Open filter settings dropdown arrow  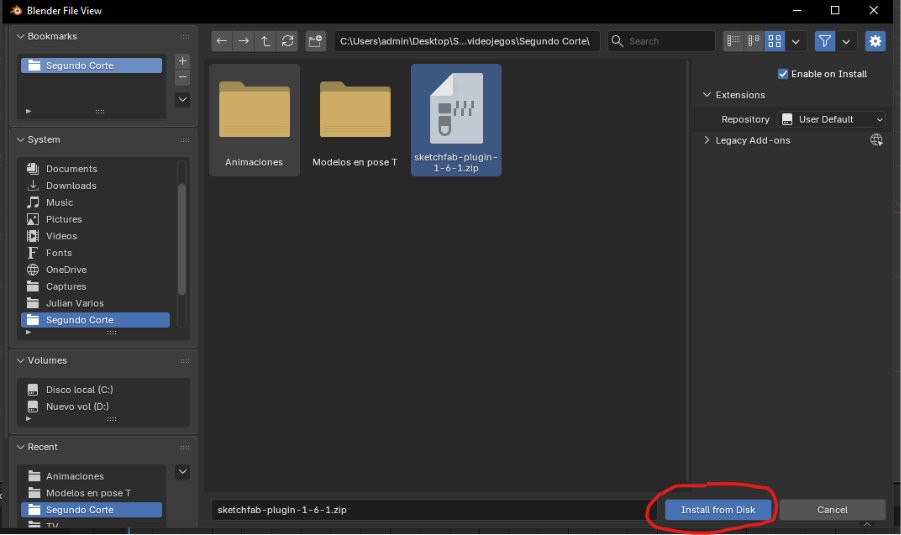point(846,41)
